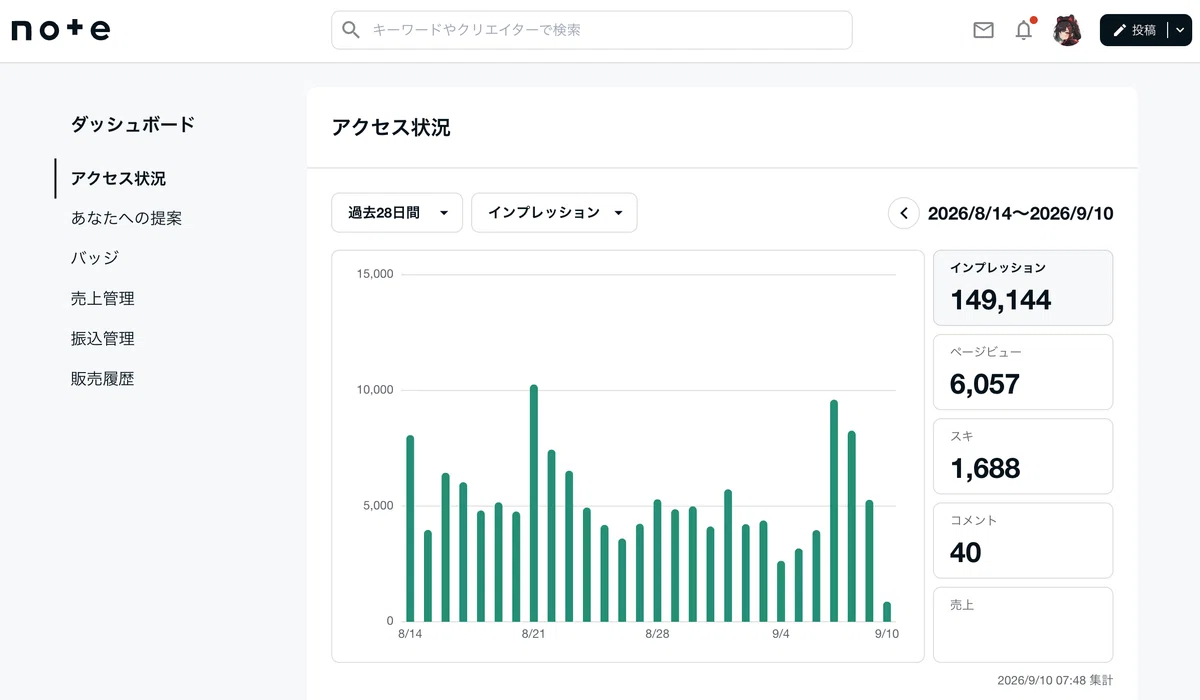Click the ダッシュボード heading

[133, 124]
